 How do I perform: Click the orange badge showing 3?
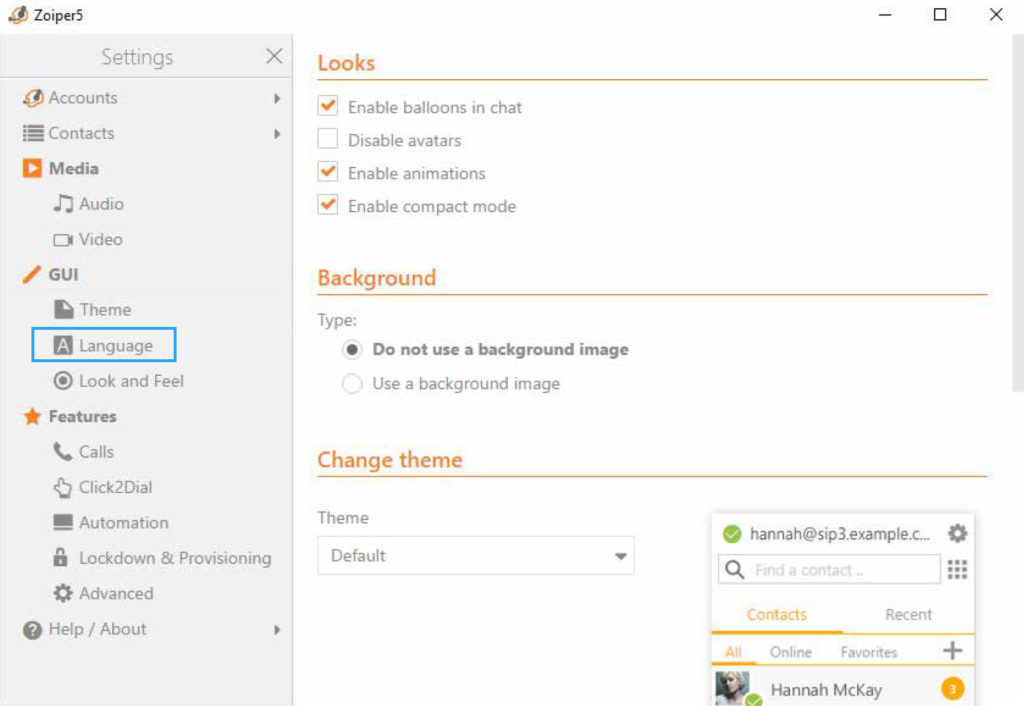(x=952, y=688)
